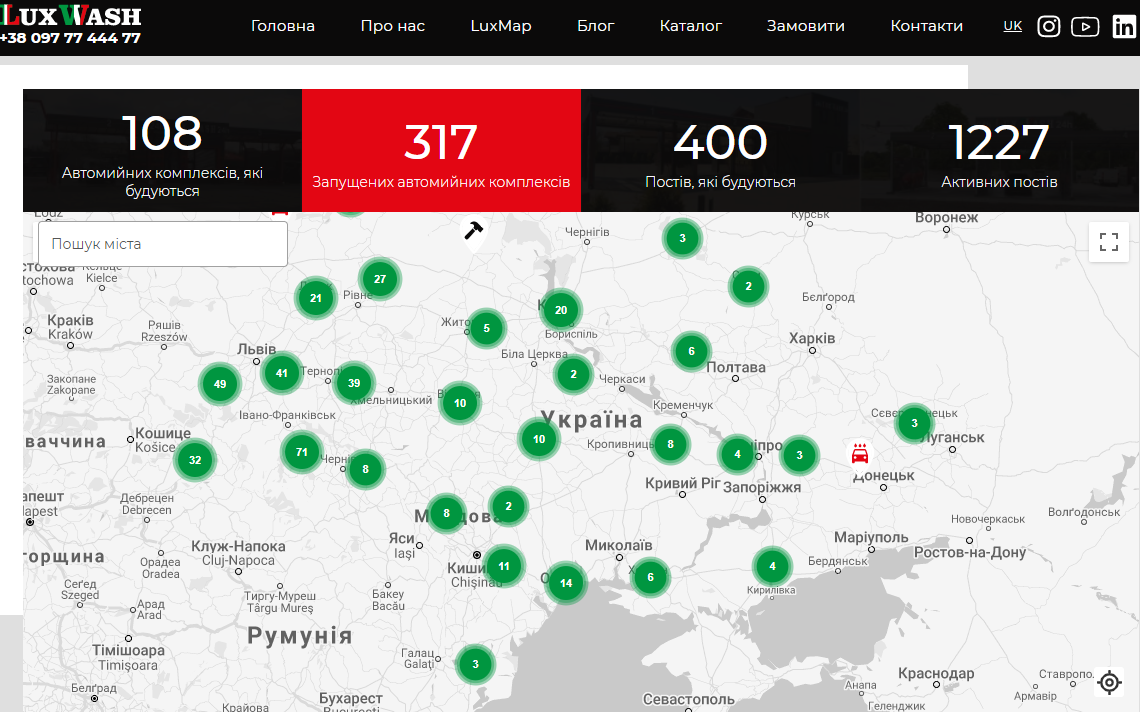Open the Instagram icon in the header

coord(1048,26)
